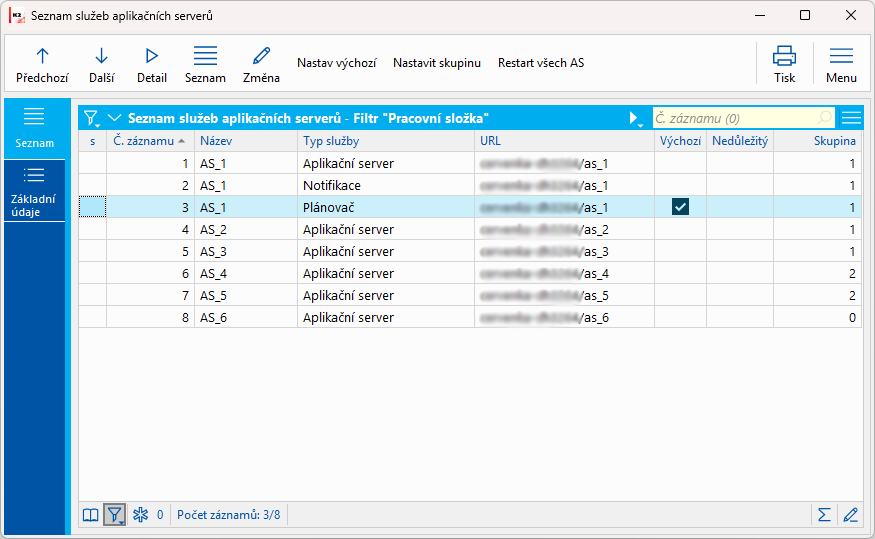The width and height of the screenshot is (875, 539).
Task: Click the Typ služby column header
Action: pos(386,141)
